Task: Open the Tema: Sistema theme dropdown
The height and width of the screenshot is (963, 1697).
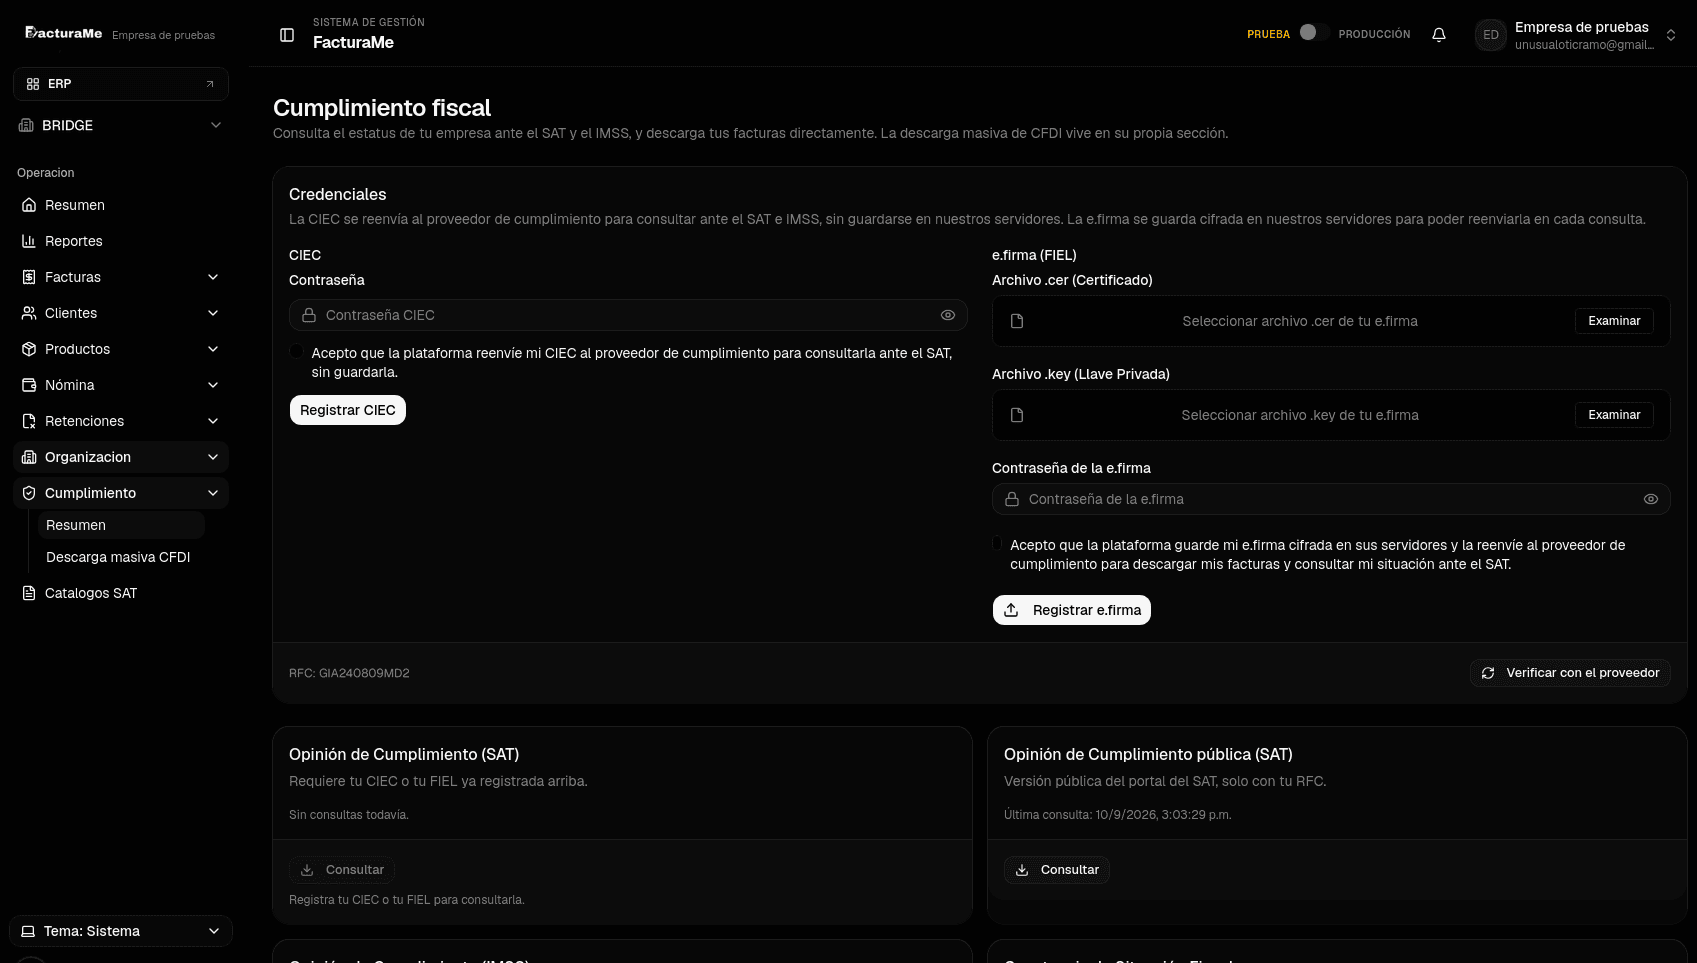Action: point(121,931)
